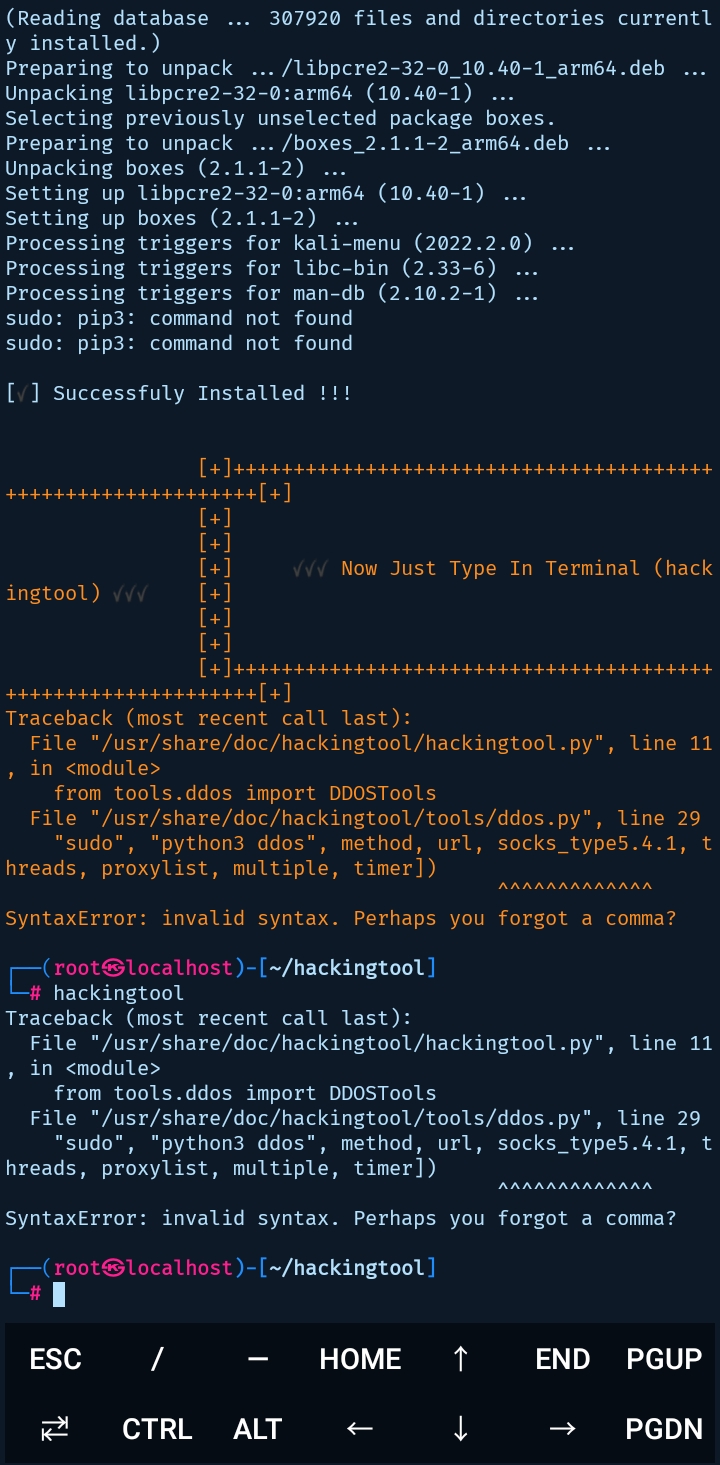
Task: Tap the forward slash key
Action: click(156, 1358)
